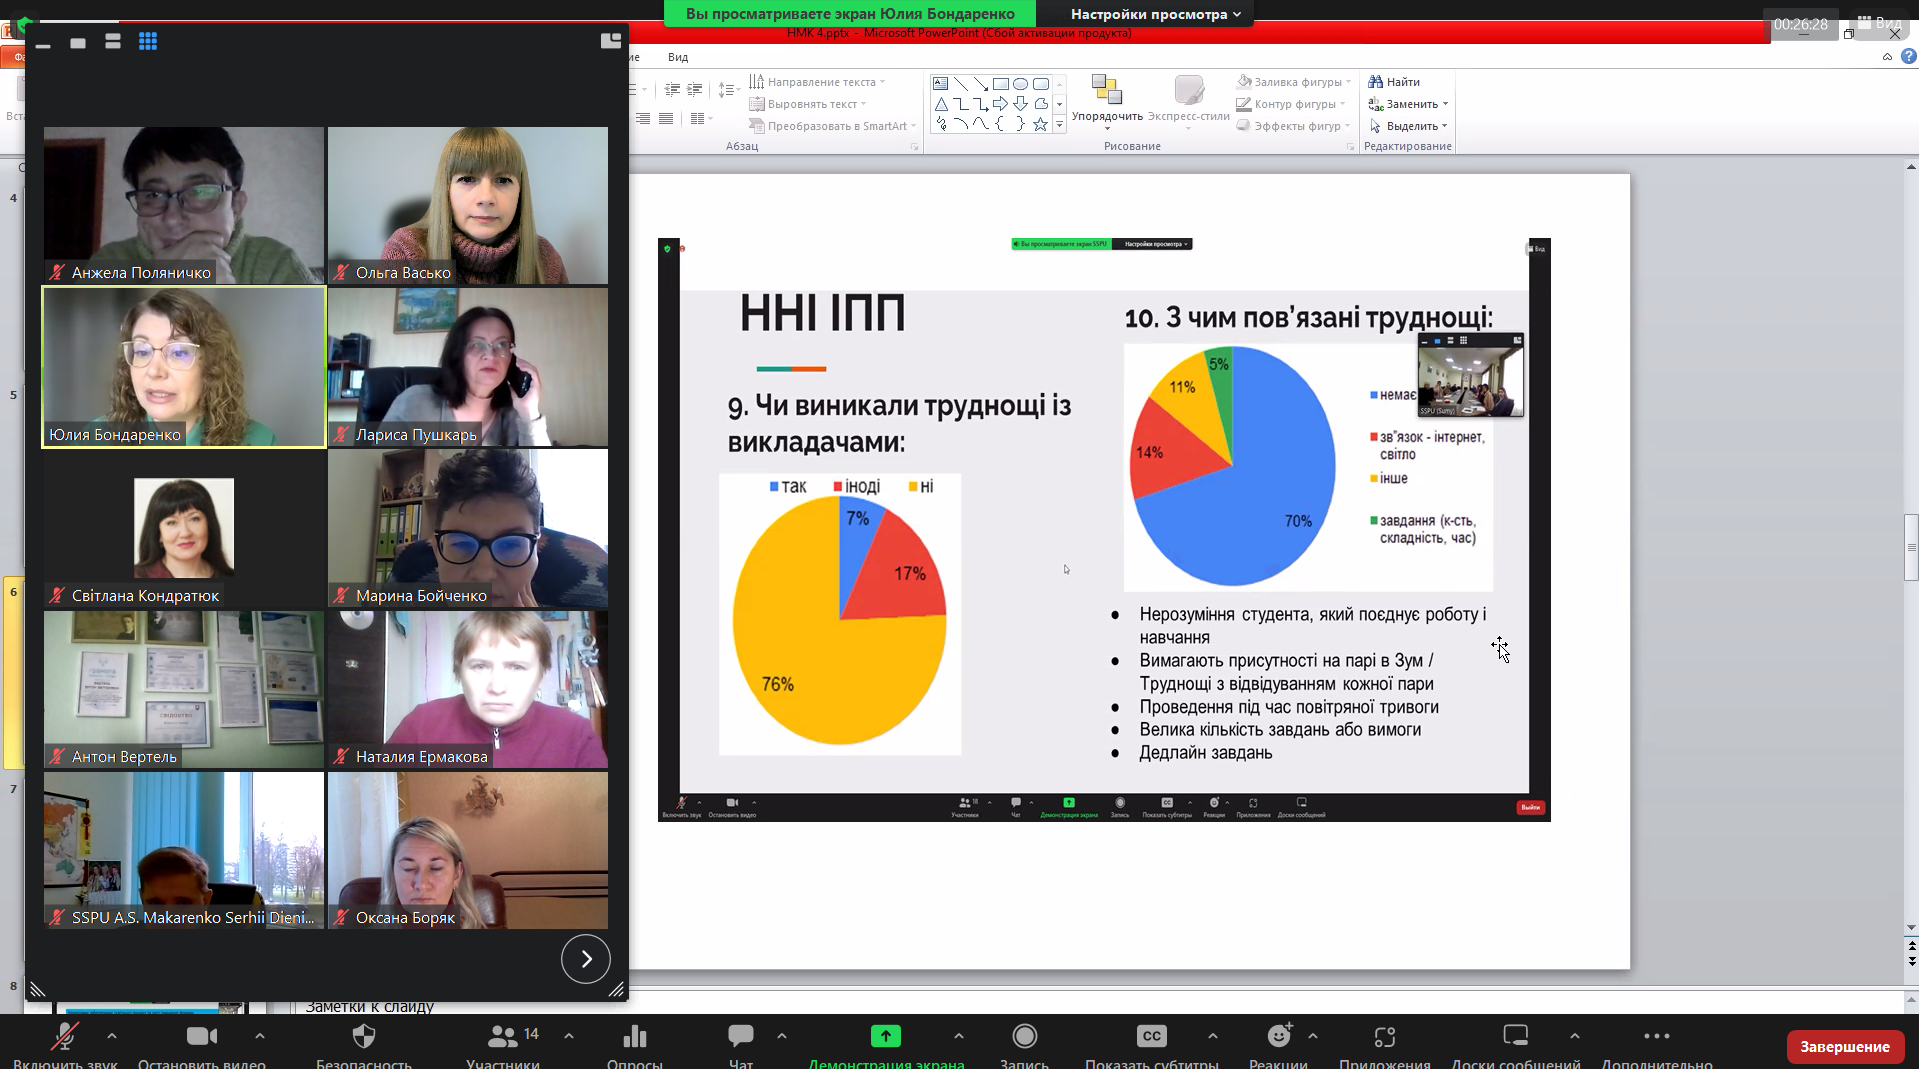Viewport: 1919px width, 1069px height.
Task: Click the gallery panel pop-out icon
Action: point(611,40)
